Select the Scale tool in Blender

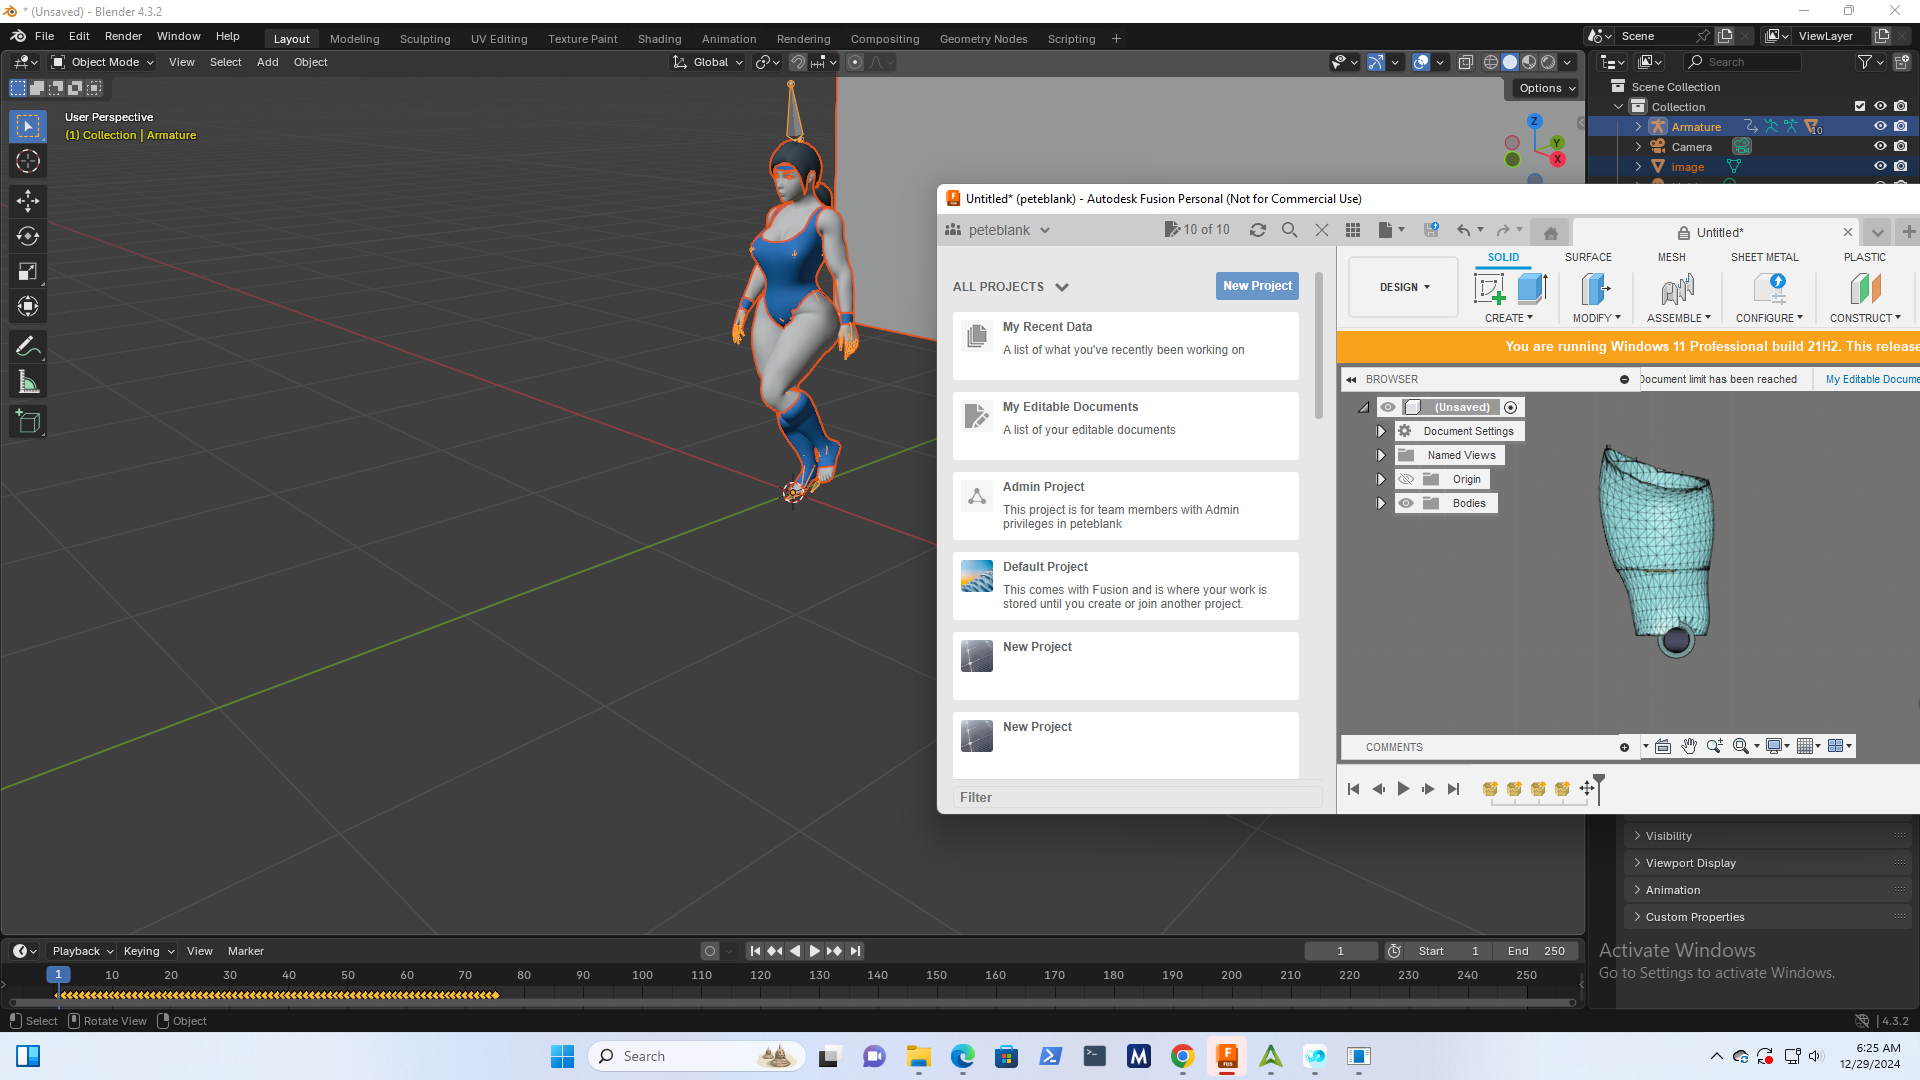pyautogui.click(x=28, y=271)
